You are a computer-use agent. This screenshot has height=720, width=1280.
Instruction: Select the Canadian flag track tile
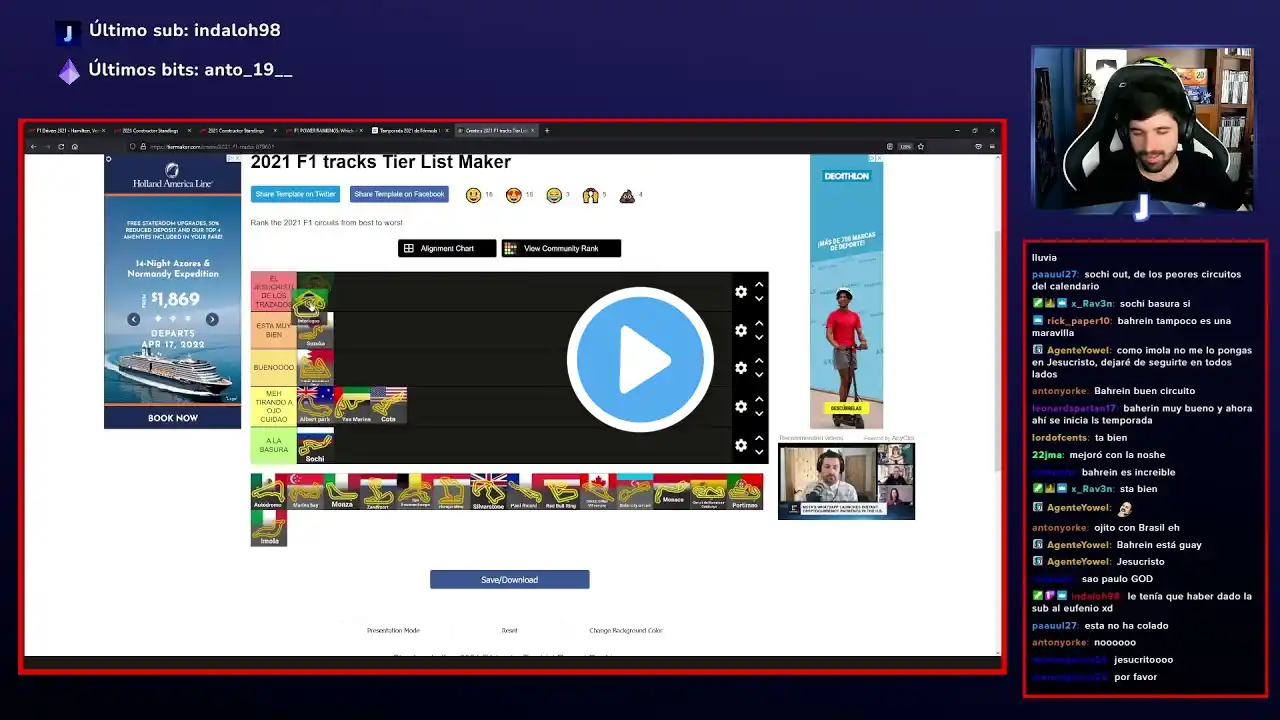click(x=598, y=492)
